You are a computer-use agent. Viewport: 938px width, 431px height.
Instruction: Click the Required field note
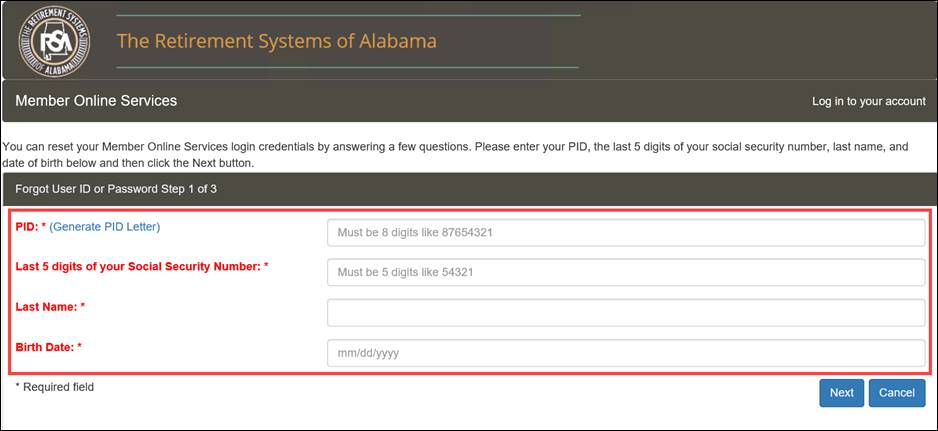click(x=54, y=387)
